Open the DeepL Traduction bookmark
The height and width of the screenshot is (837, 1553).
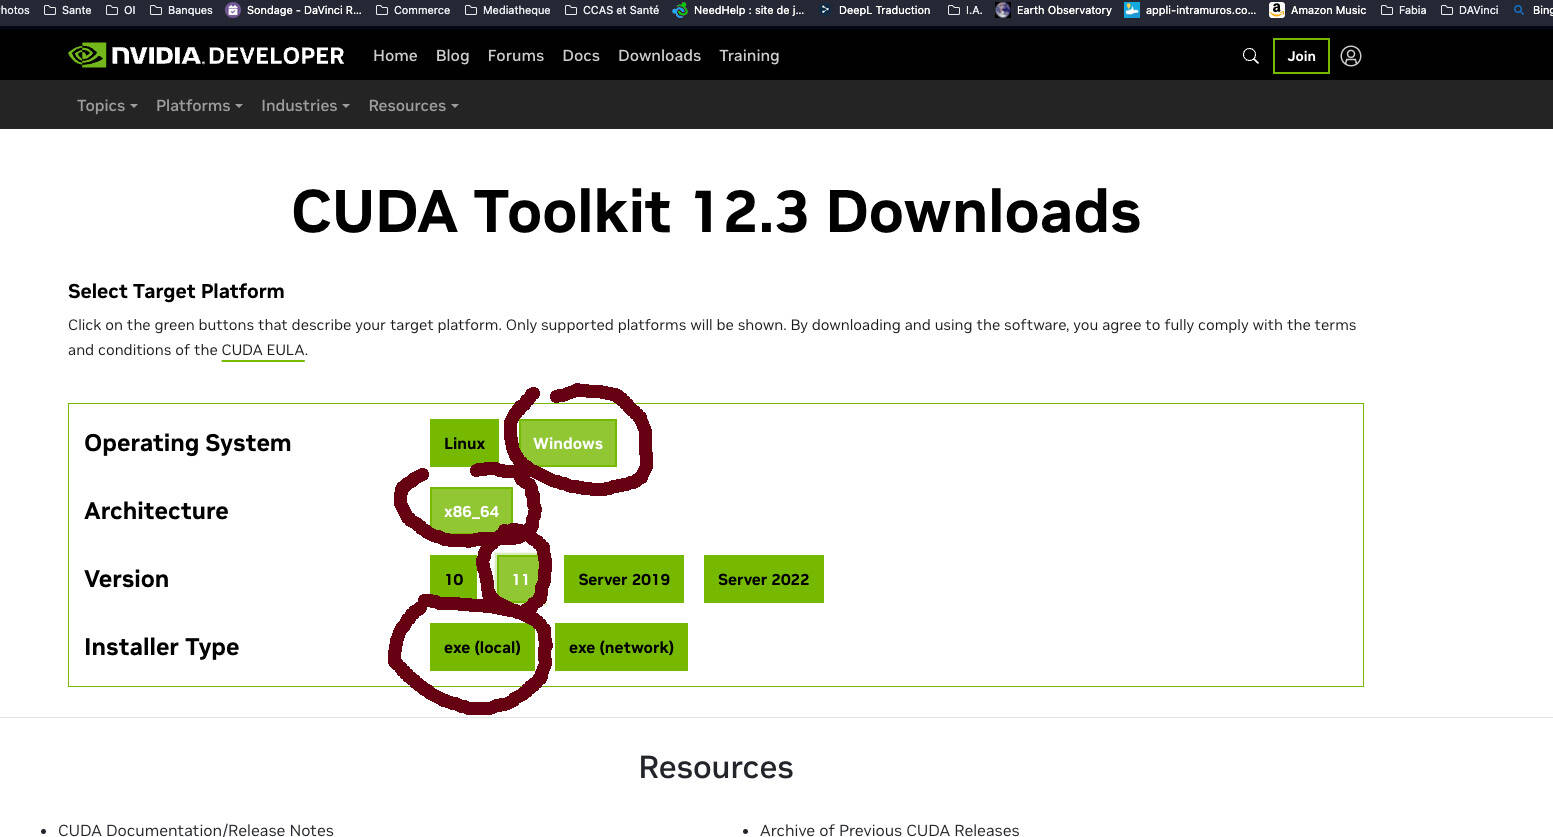click(x=875, y=10)
